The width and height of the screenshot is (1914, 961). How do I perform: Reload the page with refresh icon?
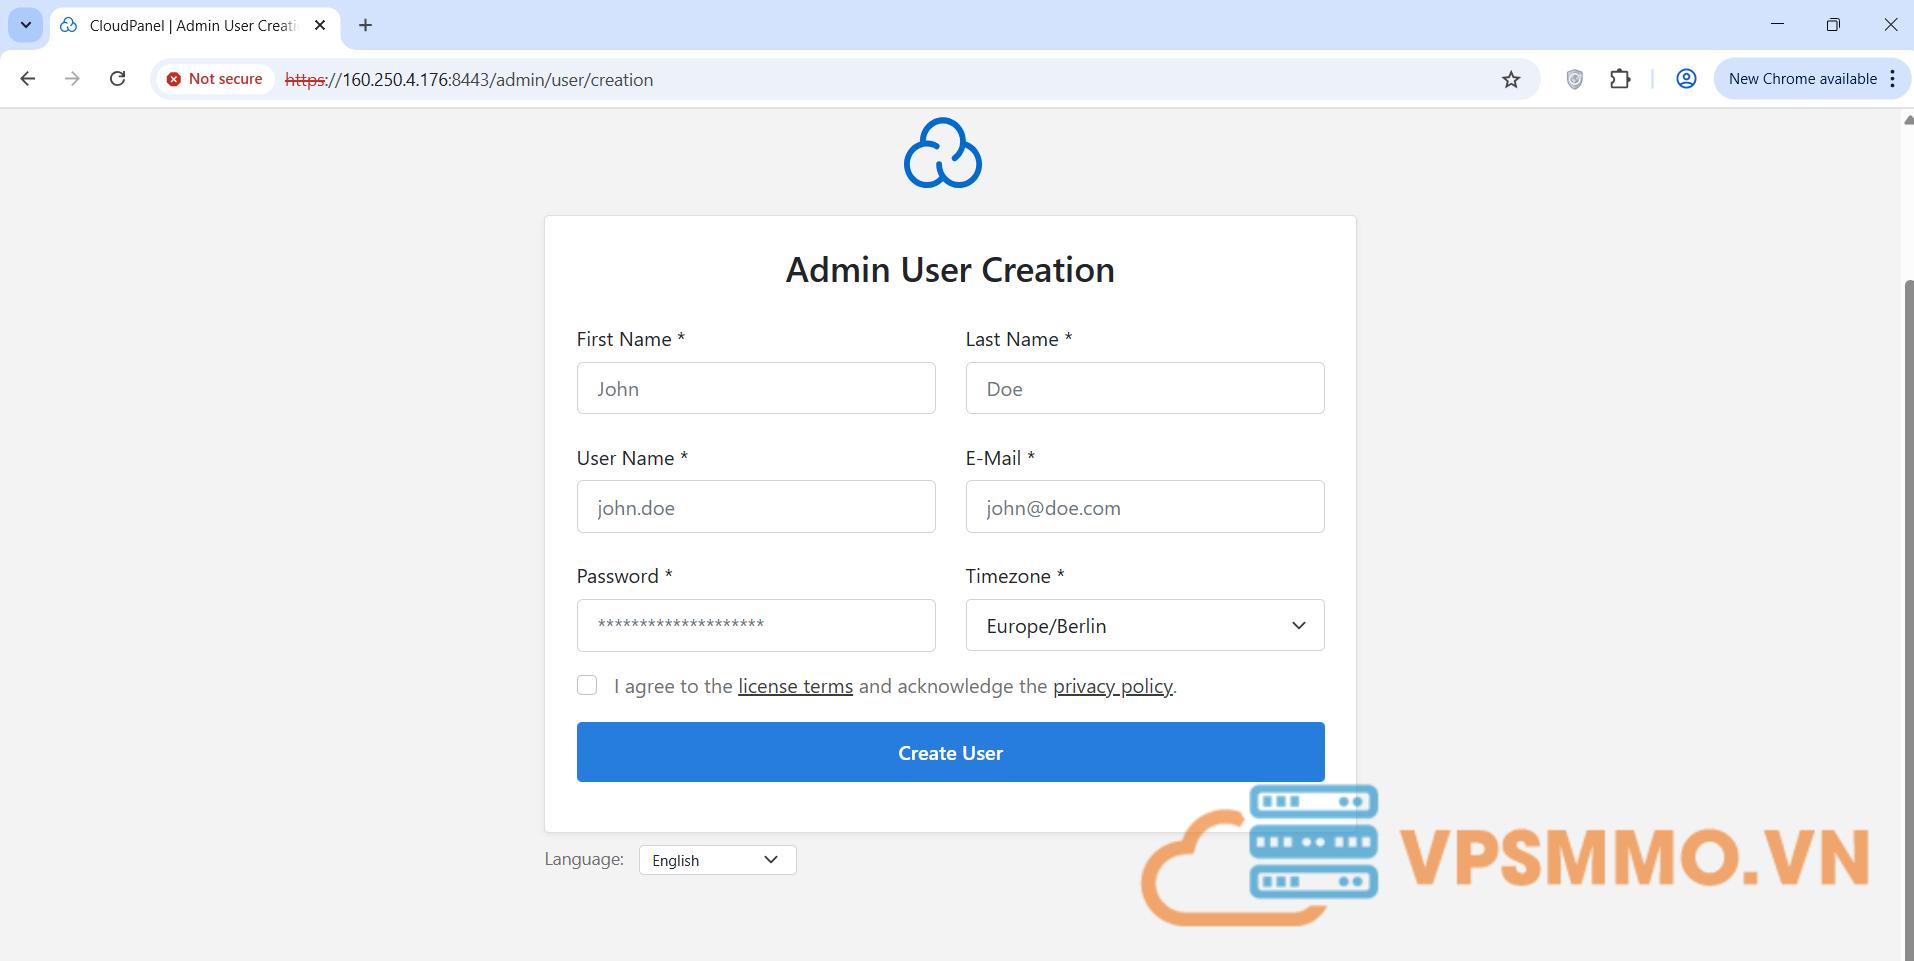tap(117, 79)
